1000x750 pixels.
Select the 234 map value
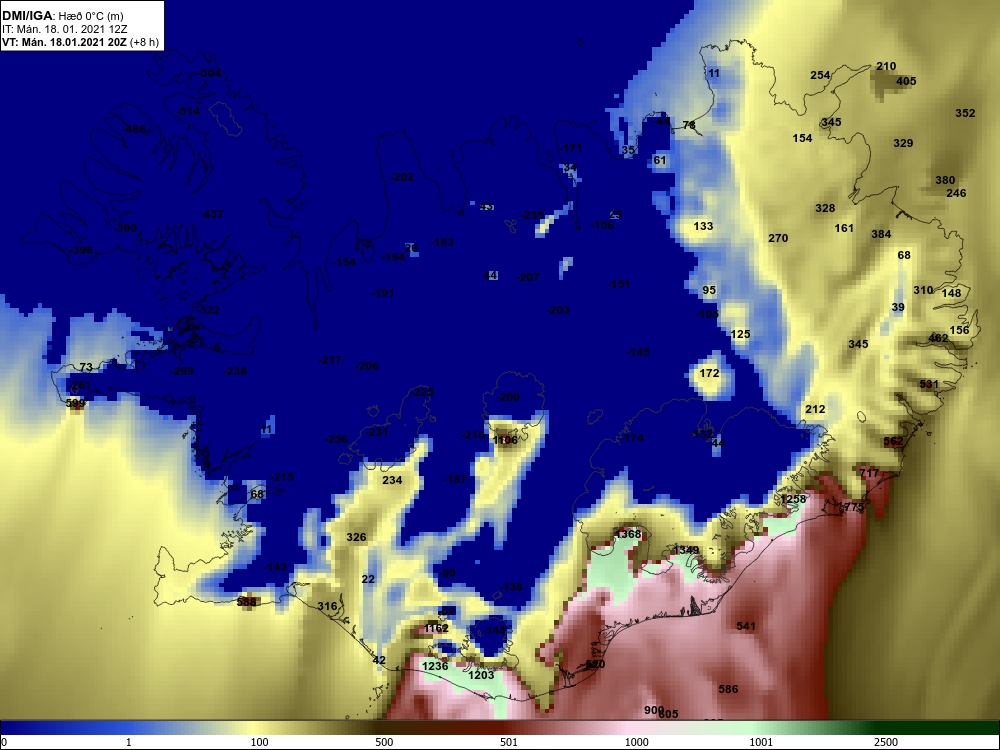[392, 480]
